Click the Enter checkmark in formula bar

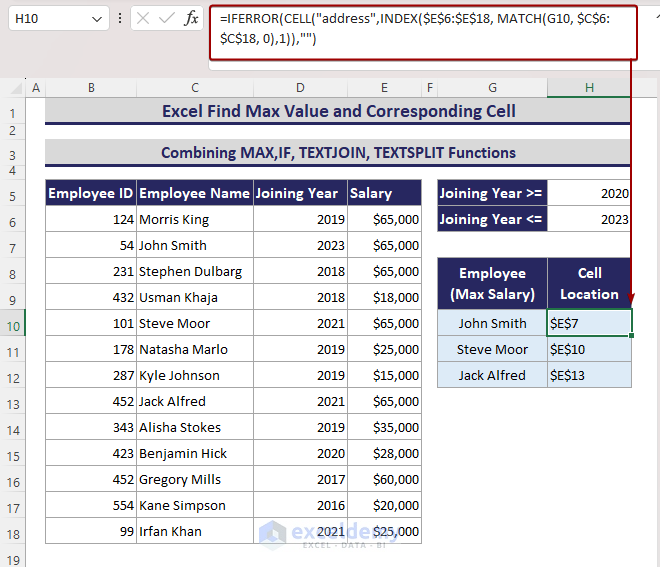coord(167,19)
